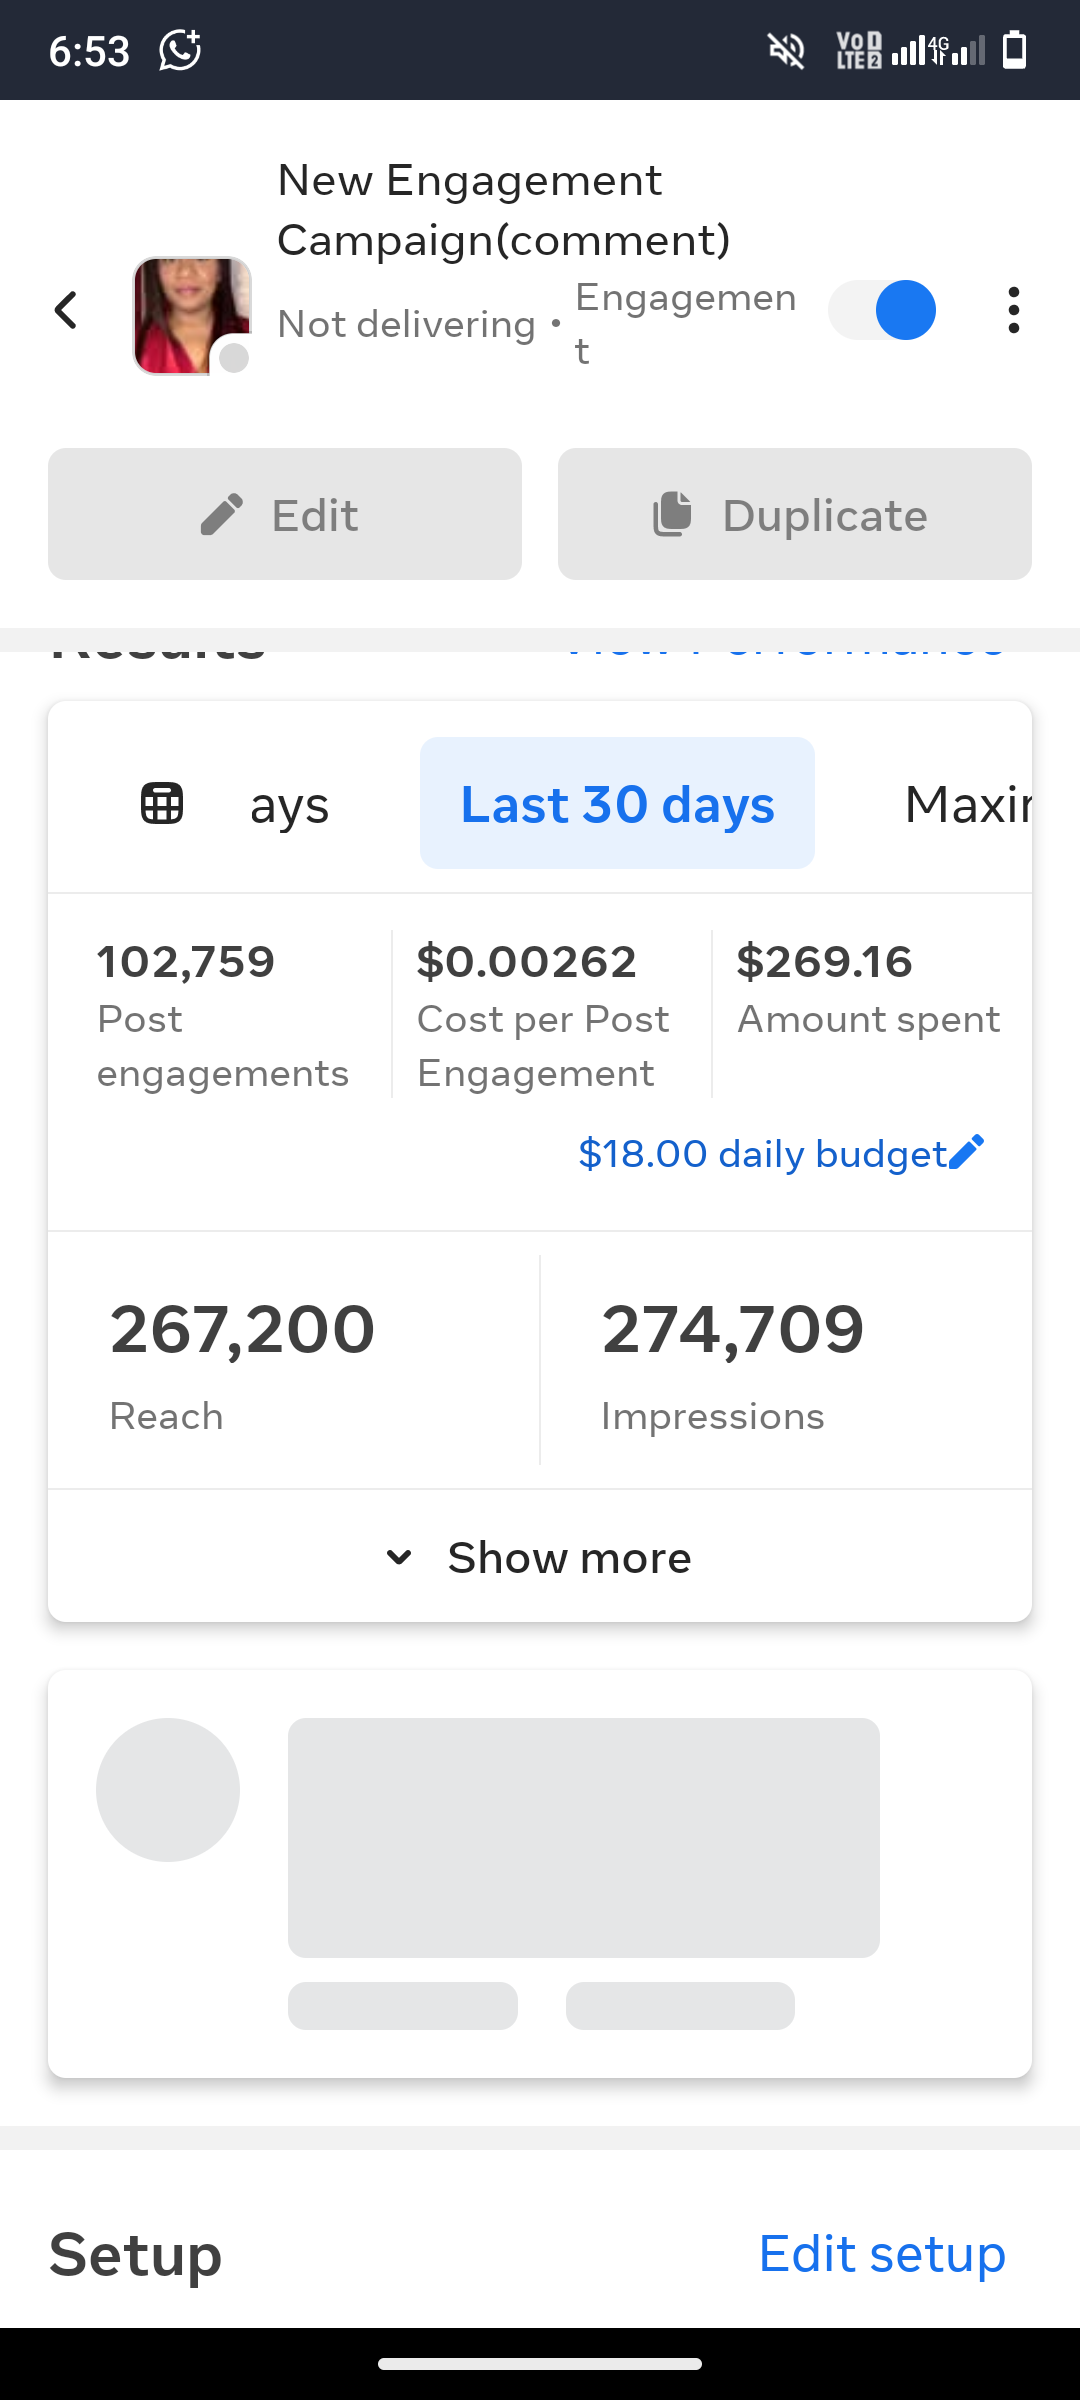The image size is (1080, 2400).
Task: Switch to the Maximum date range tab
Action: coord(967,803)
